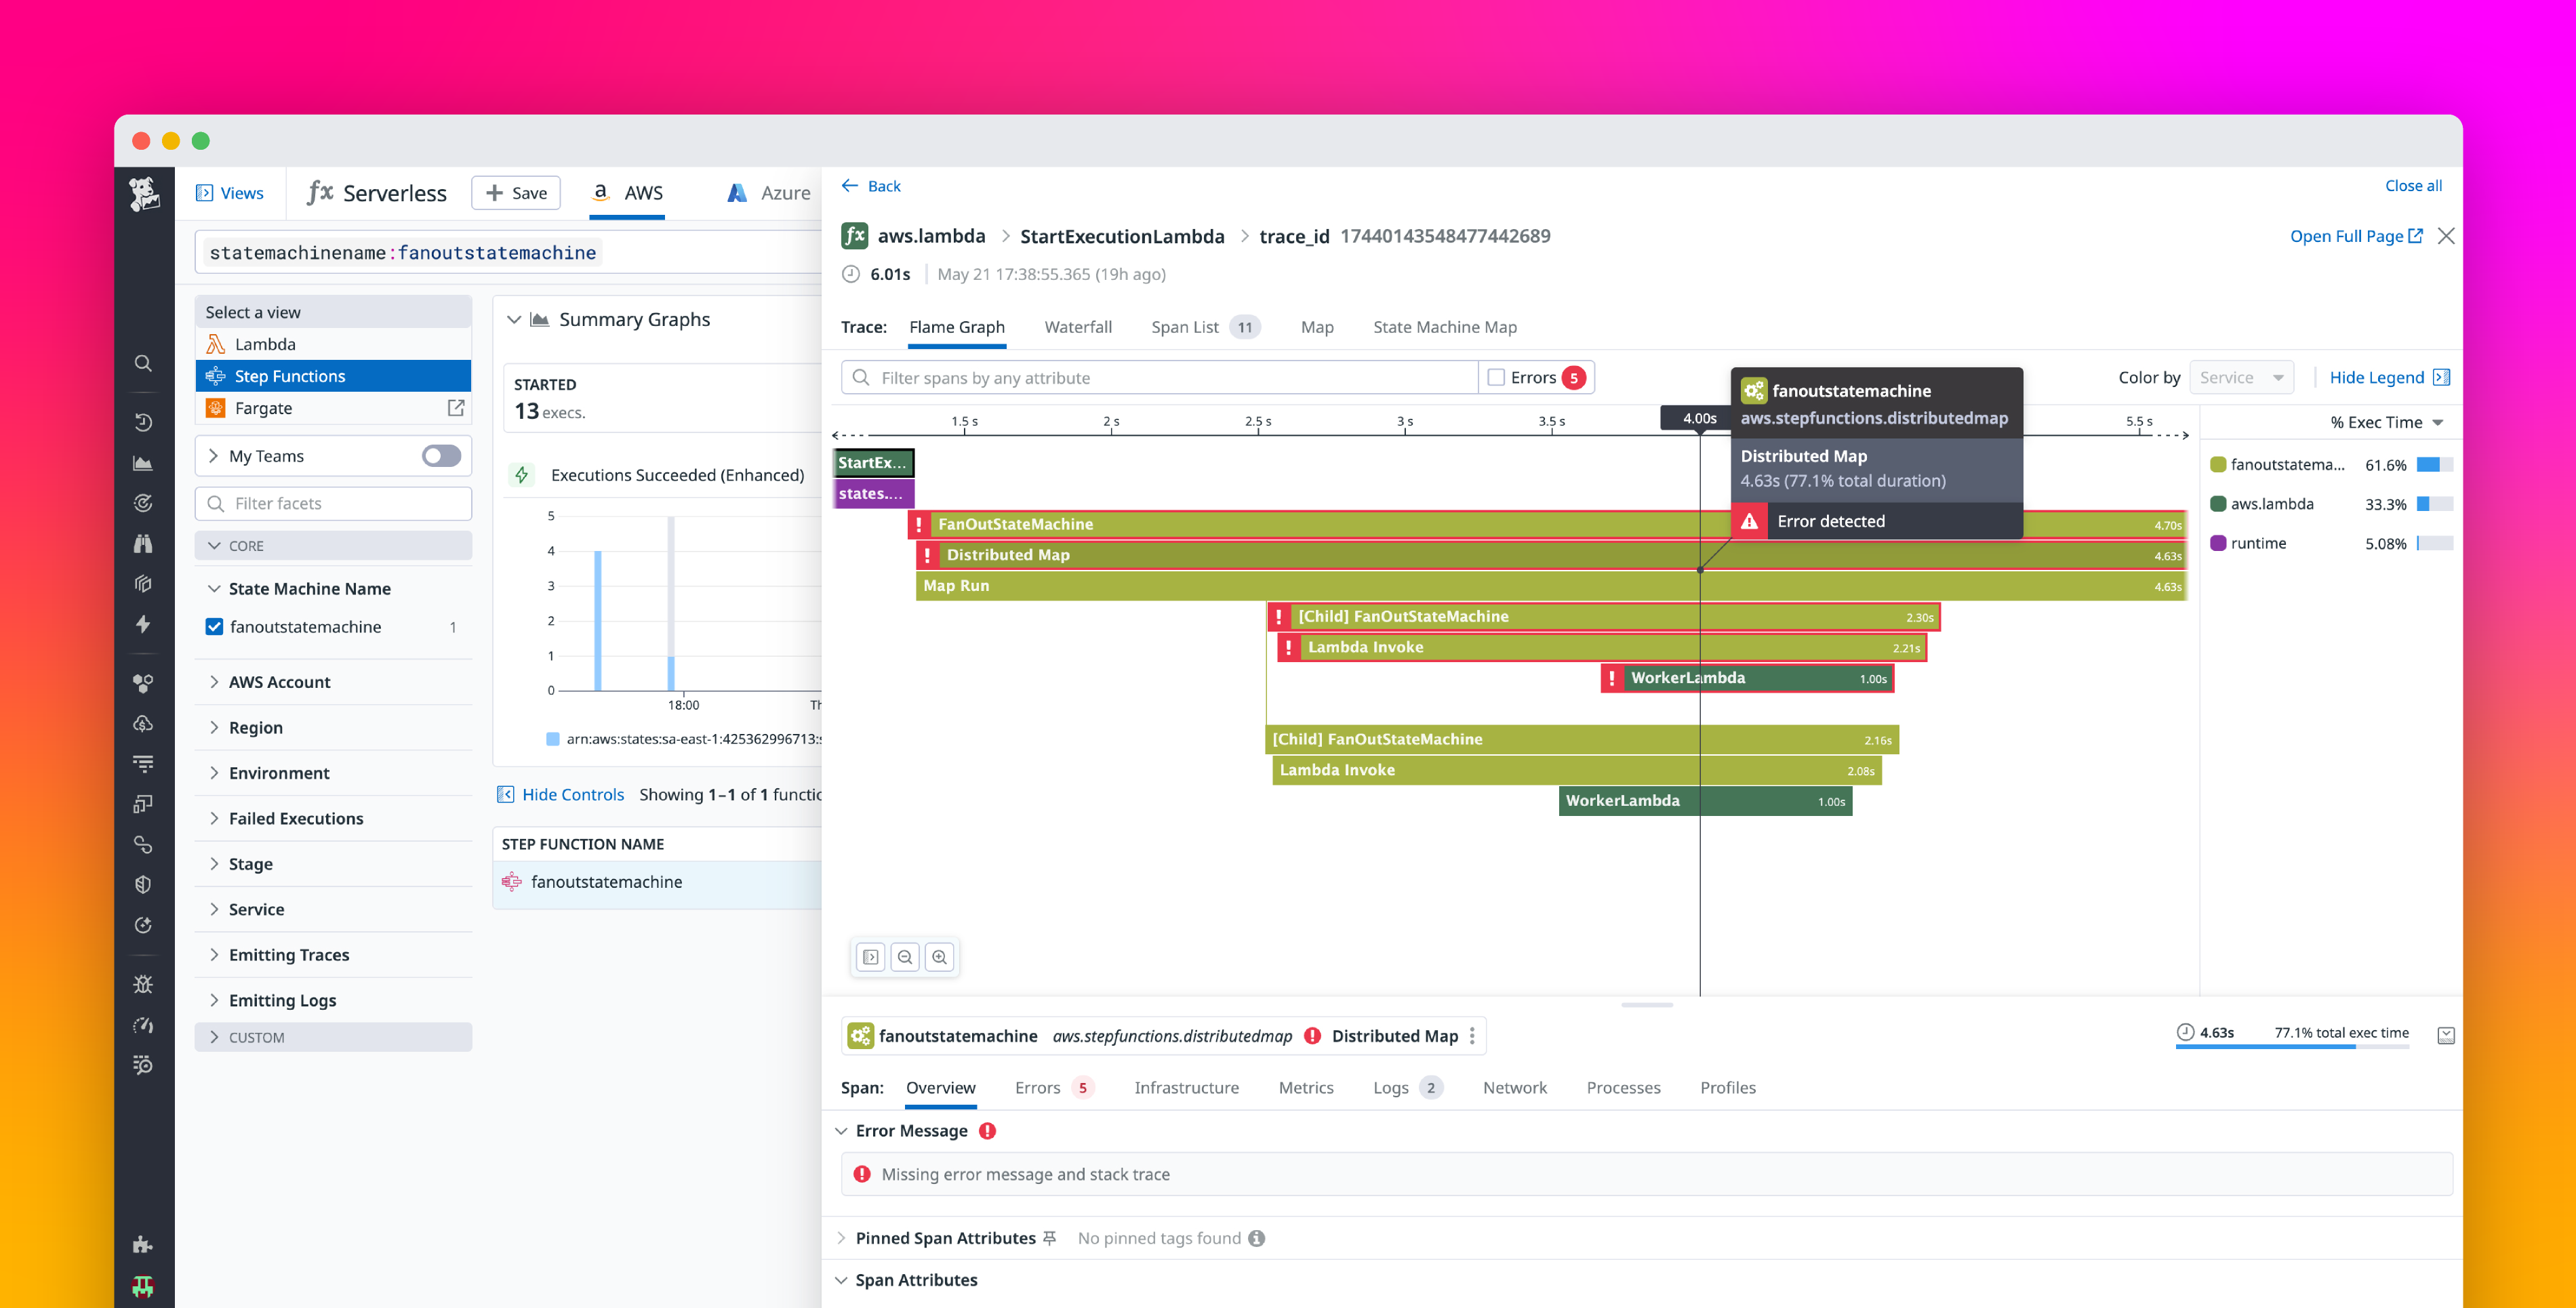Zoom out of the flame graph
Viewport: 2576px width, 1308px height.
point(904,957)
